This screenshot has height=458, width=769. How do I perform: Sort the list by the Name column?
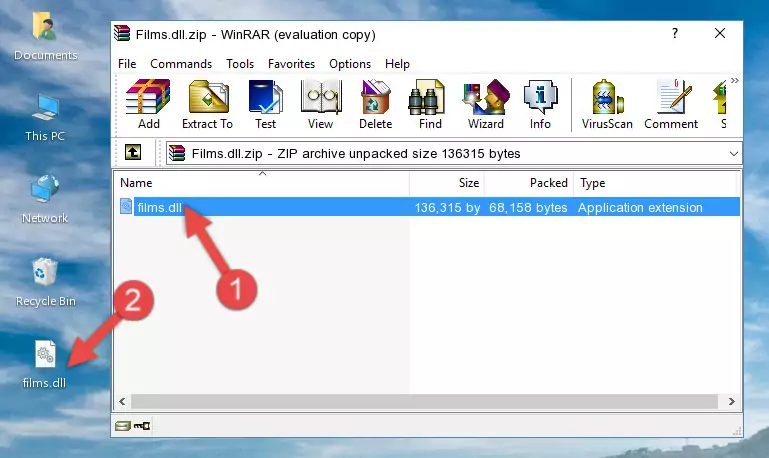(262, 183)
